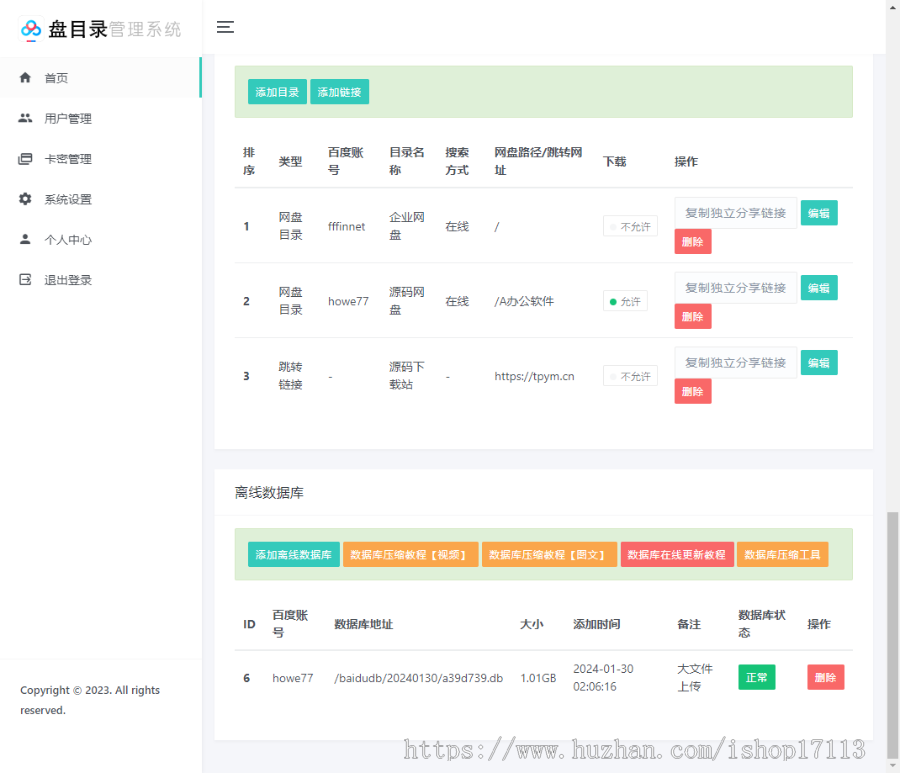Open 卡密管理 in the sidebar
This screenshot has height=773, width=900.
[x=100, y=159]
